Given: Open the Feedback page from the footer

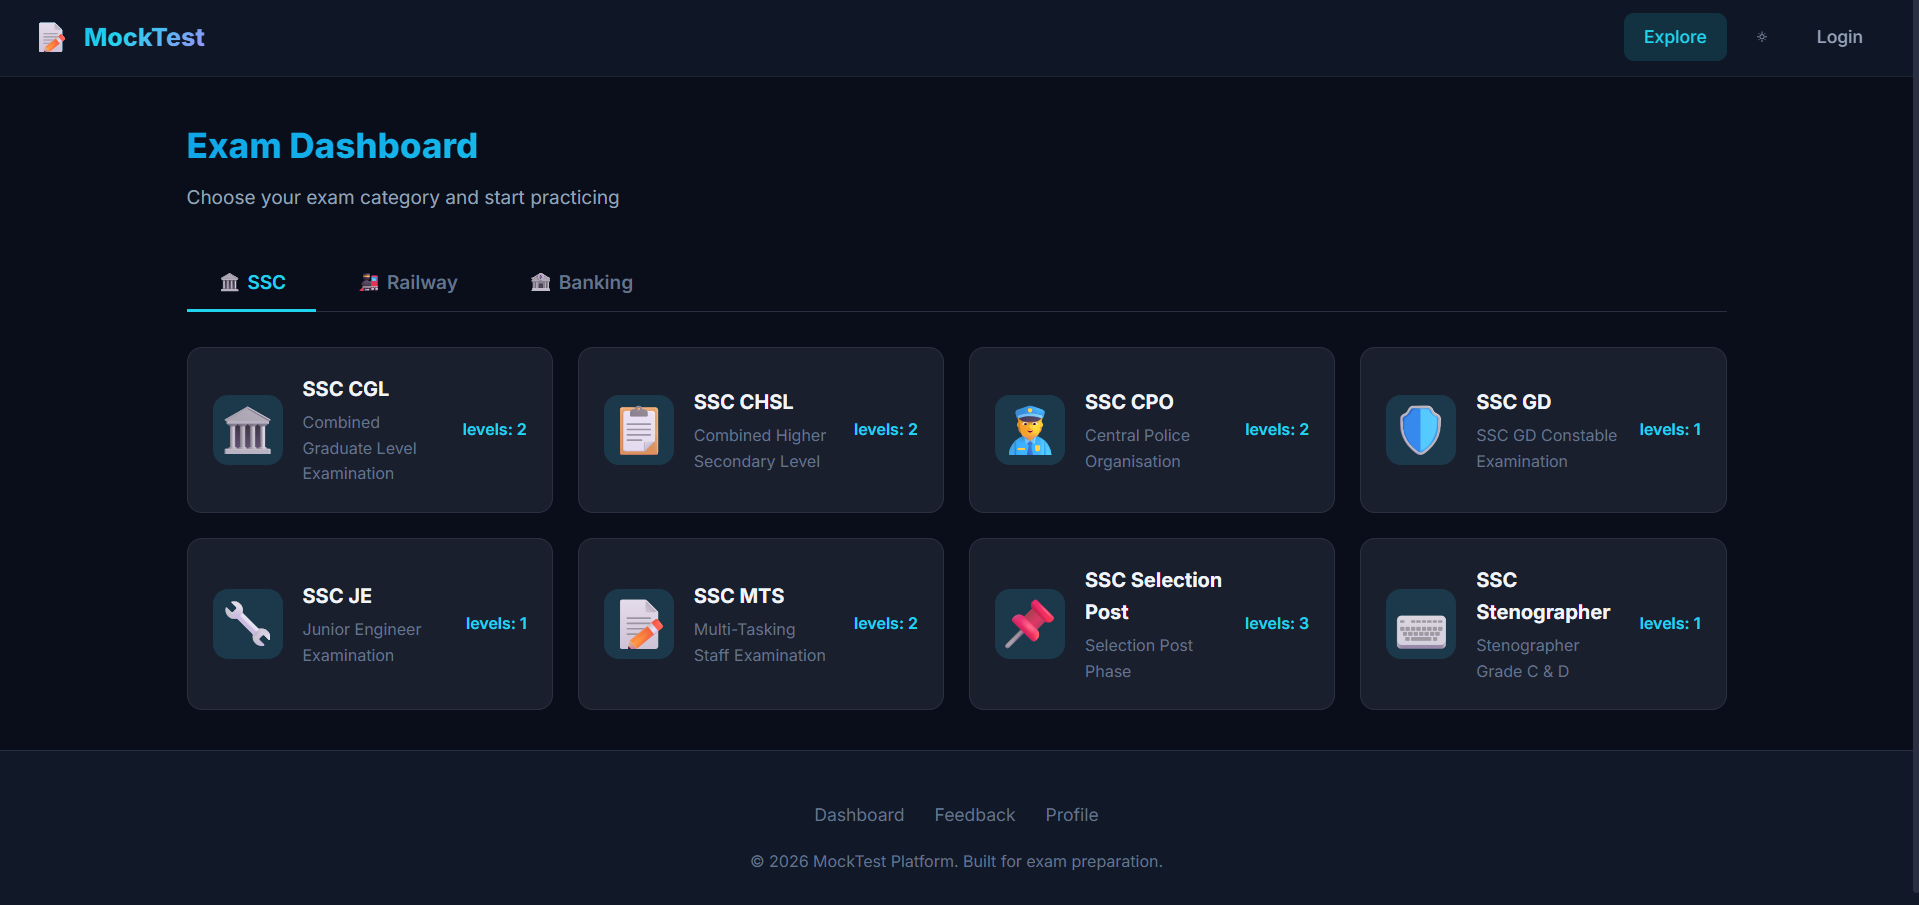Looking at the screenshot, I should 974,814.
